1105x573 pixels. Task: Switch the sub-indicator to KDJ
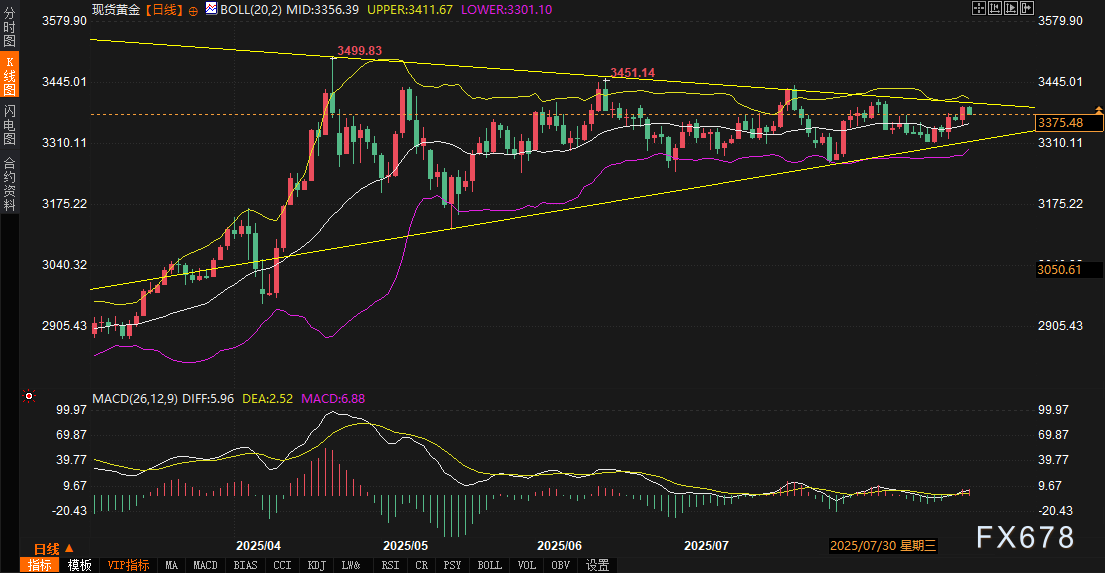tap(316, 565)
